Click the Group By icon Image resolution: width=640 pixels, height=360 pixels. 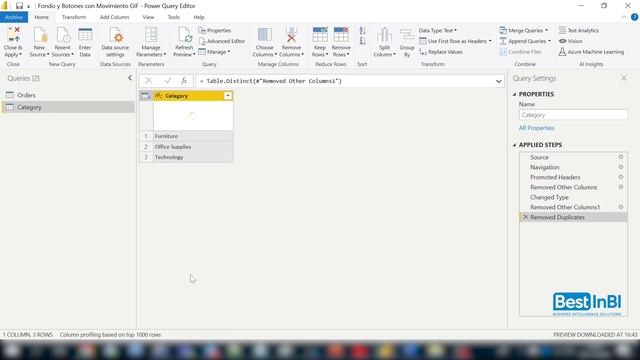[x=407, y=35]
